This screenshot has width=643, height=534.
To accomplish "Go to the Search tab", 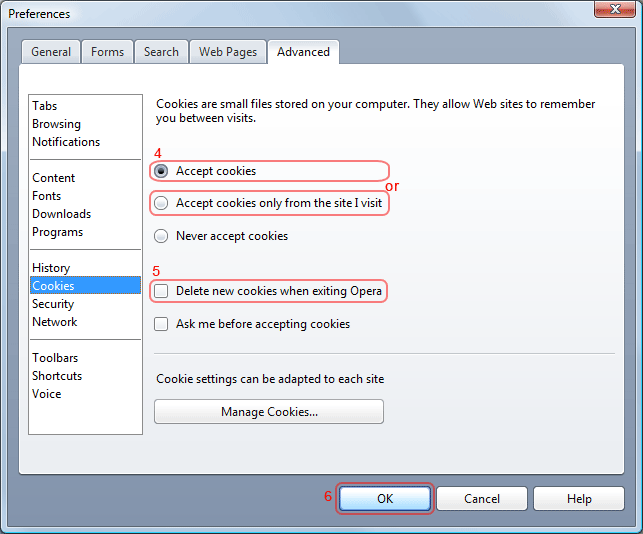I will (x=161, y=52).
